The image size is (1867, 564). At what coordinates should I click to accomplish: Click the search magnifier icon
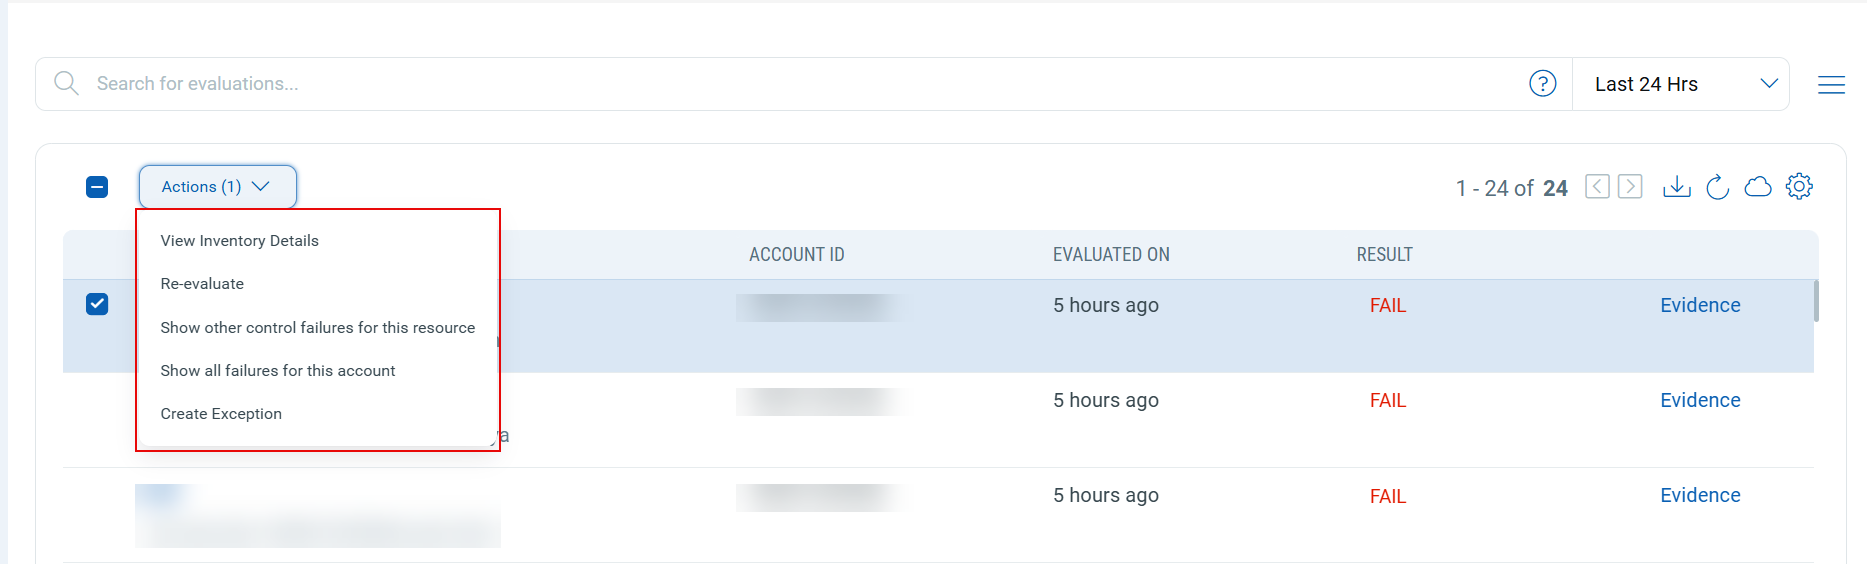66,83
